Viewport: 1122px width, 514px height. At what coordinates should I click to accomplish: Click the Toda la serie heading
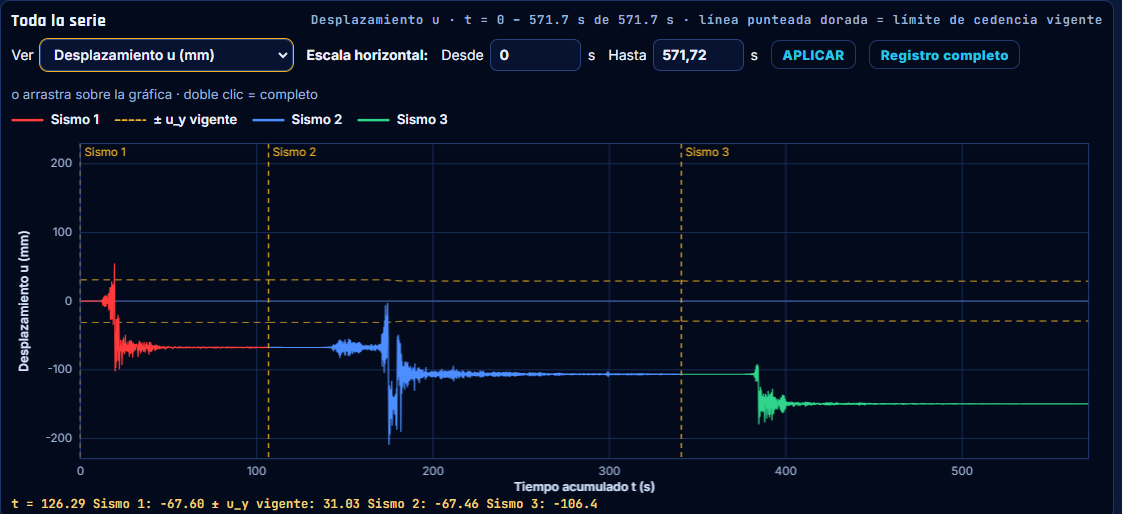click(58, 19)
